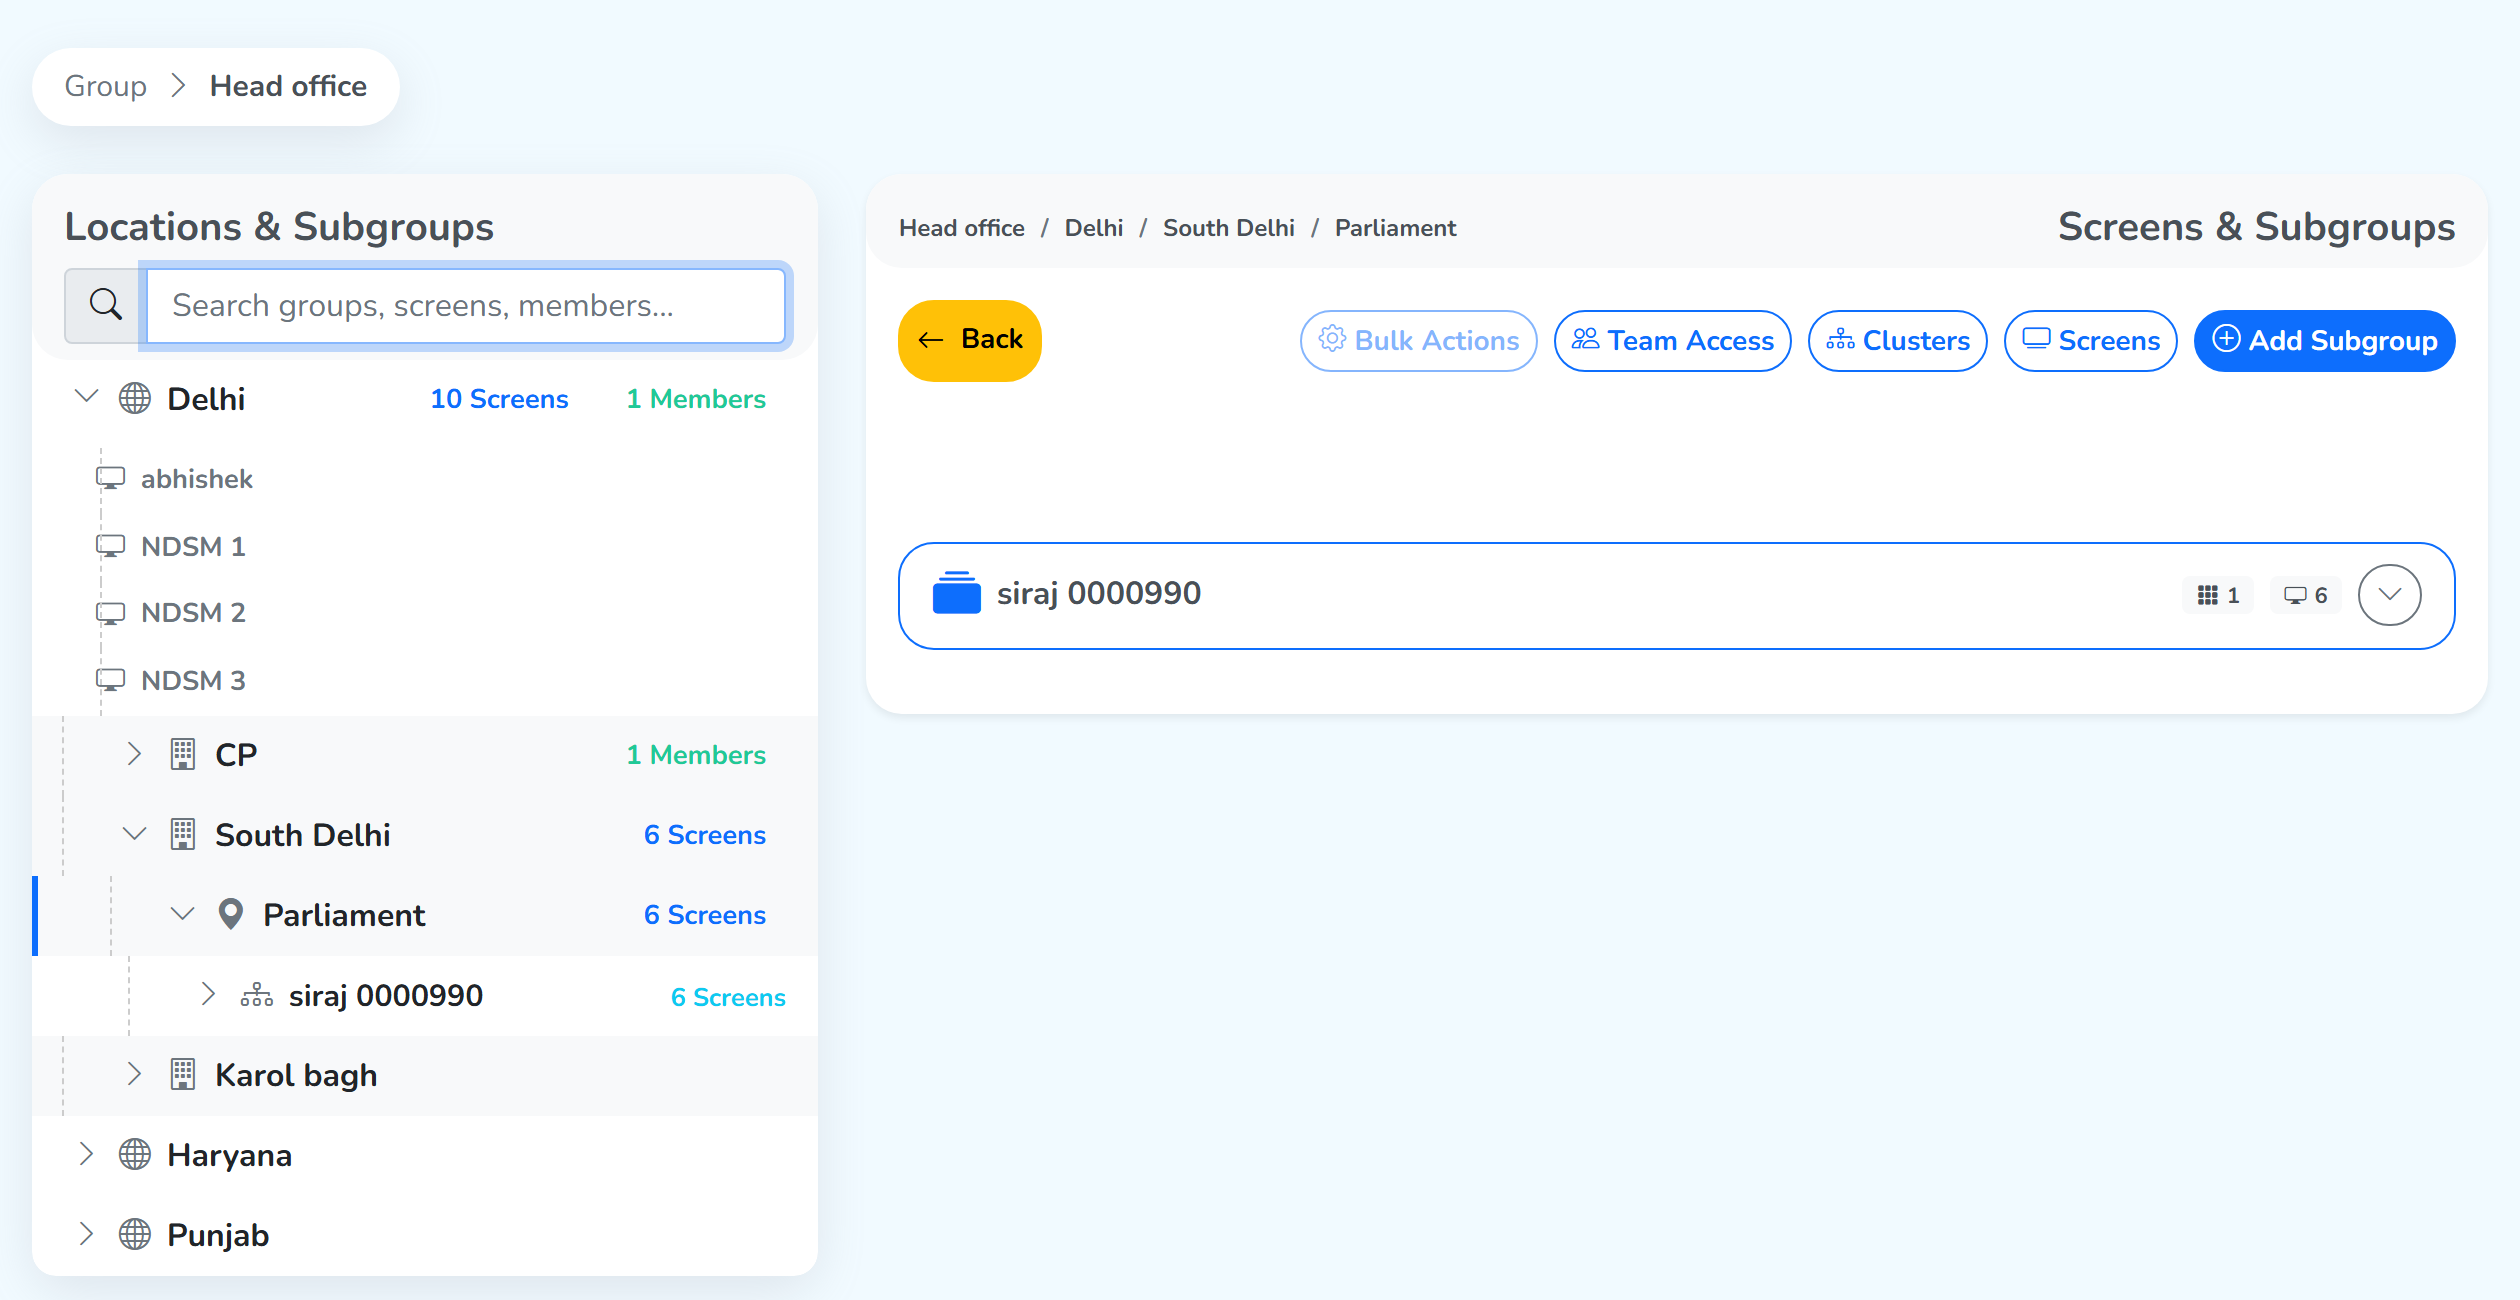Click Delhi in the panel breadcrumb
This screenshot has height=1300, width=2520.
click(1093, 228)
